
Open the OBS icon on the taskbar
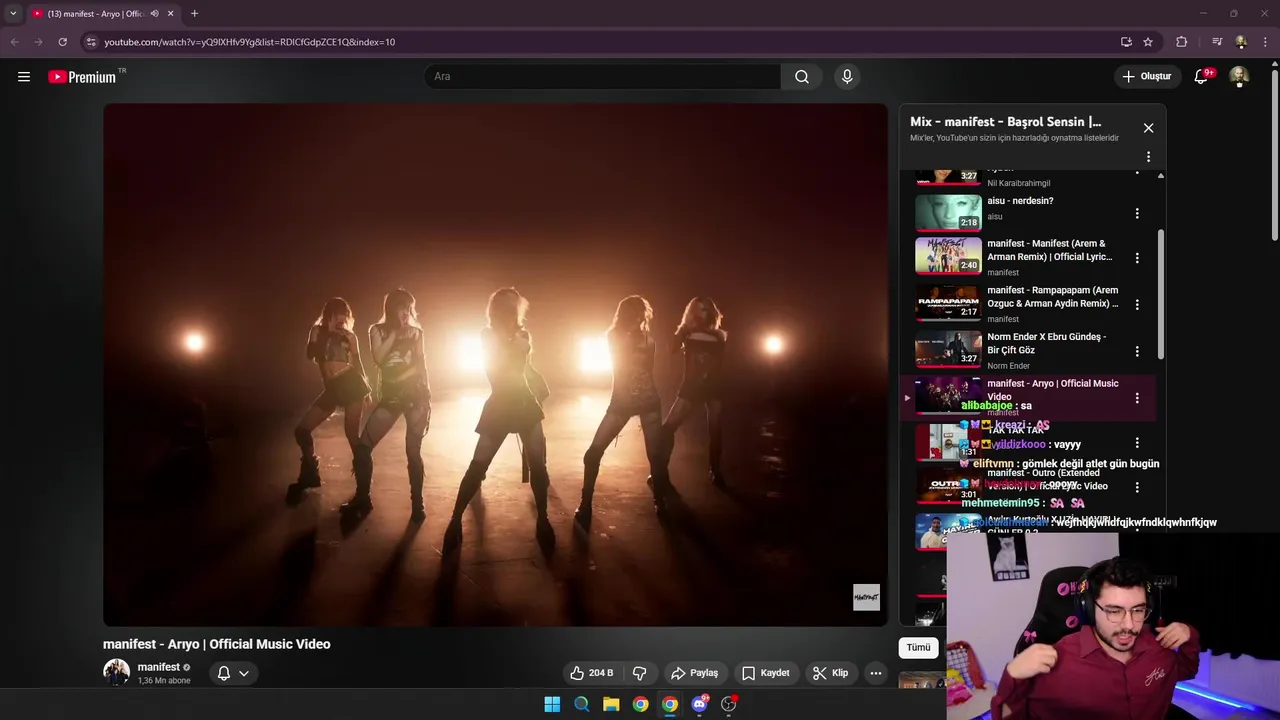point(729,704)
